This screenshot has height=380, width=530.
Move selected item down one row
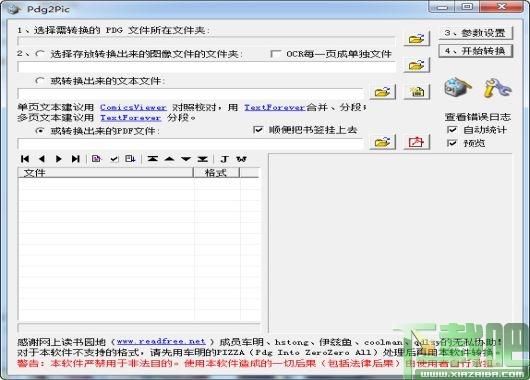point(186,159)
